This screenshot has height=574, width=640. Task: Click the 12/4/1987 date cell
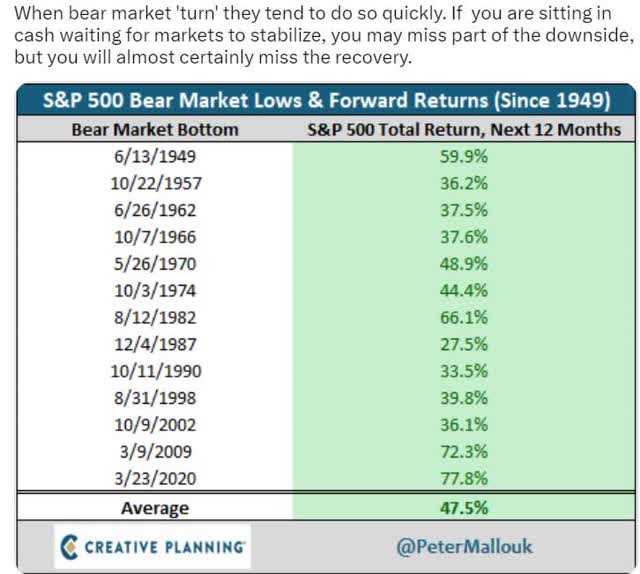click(155, 345)
